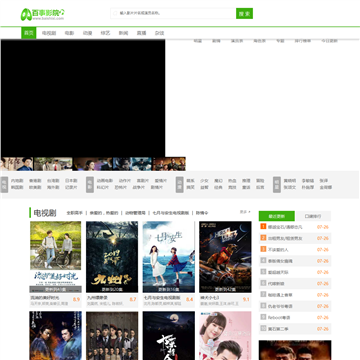The height and width of the screenshot is (360, 360).
Task: Click the green 搜索 search button
Action: pos(244,13)
